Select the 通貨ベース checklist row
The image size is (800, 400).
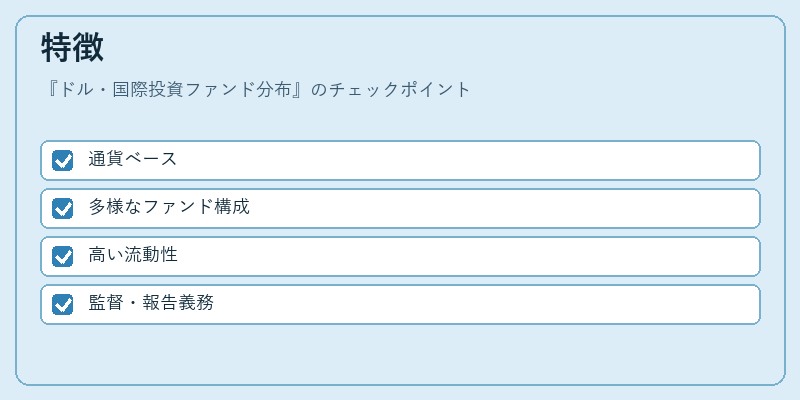[x=401, y=160]
